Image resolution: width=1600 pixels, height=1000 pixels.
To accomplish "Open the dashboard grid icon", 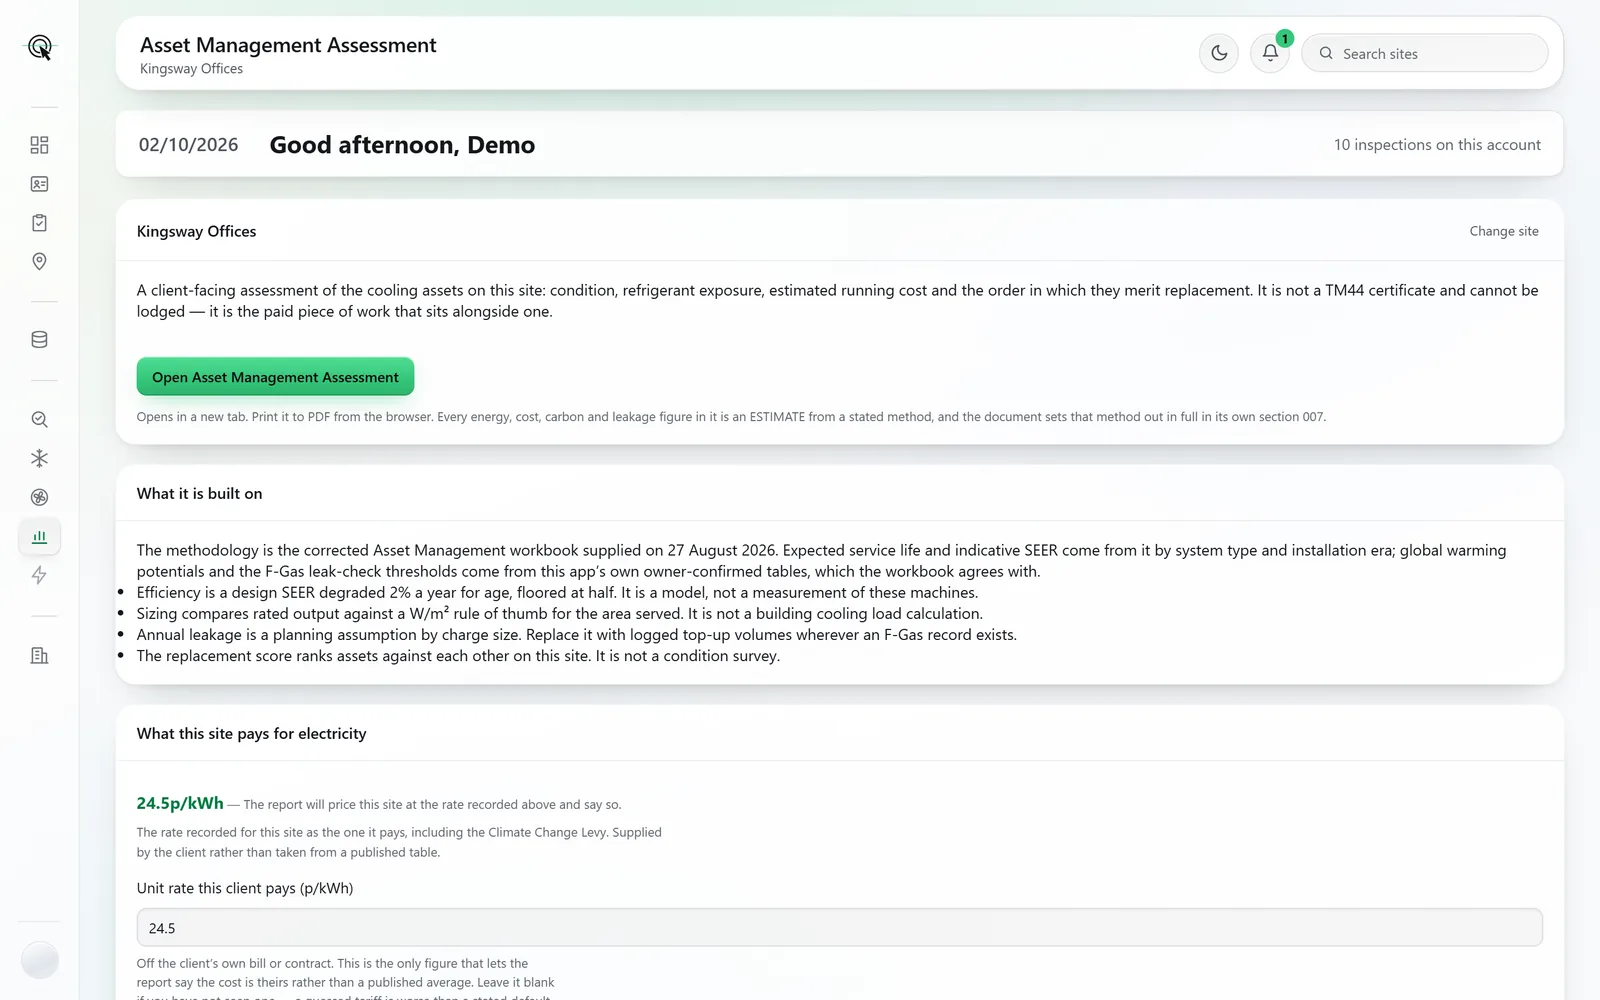I will (39, 145).
